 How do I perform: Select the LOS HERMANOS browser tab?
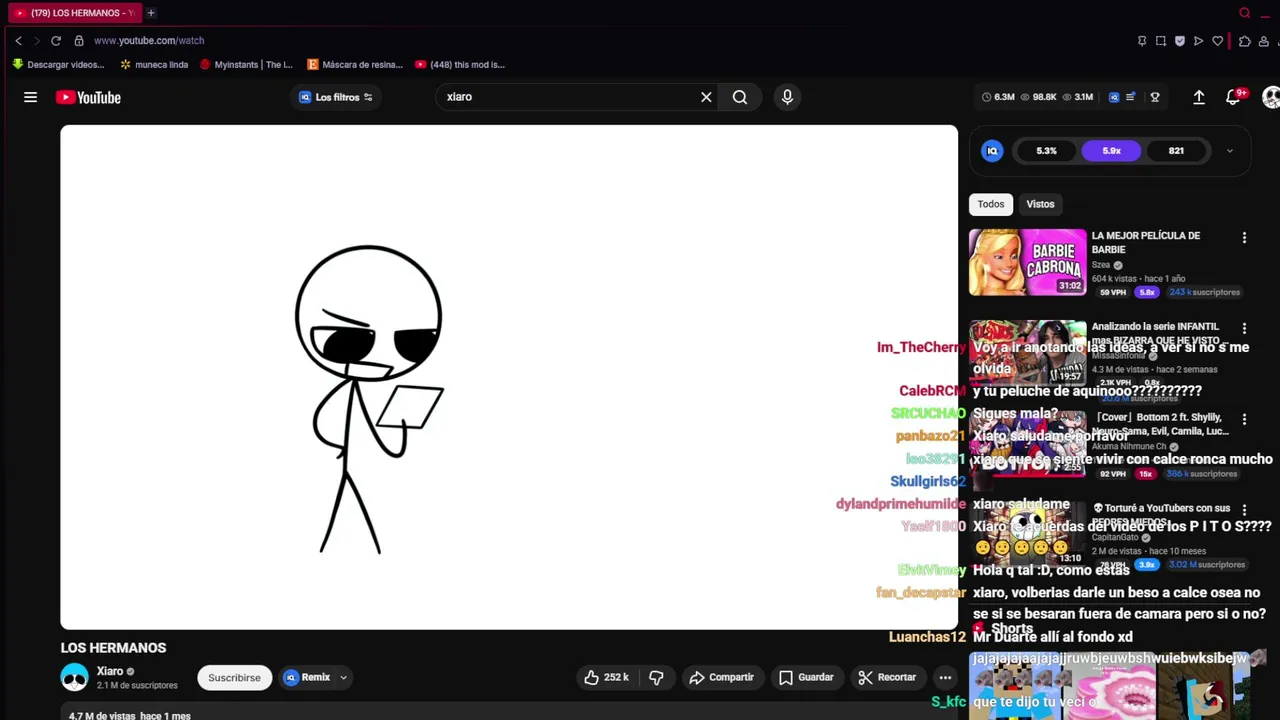pos(75,13)
